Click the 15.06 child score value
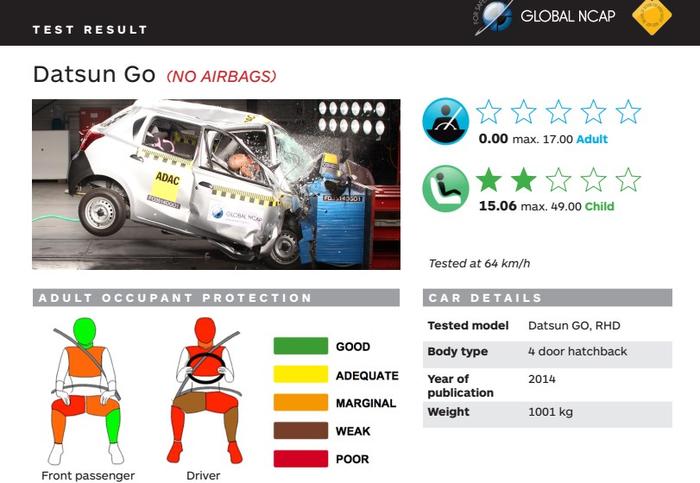This screenshot has width=700, height=483. click(x=498, y=206)
